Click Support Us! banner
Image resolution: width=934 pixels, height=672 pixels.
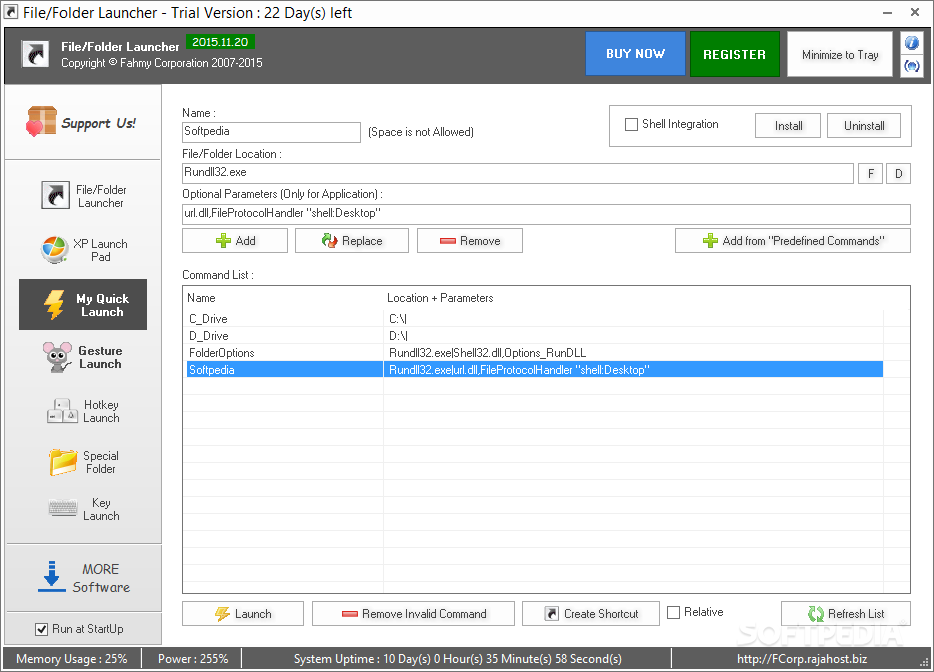click(x=83, y=122)
